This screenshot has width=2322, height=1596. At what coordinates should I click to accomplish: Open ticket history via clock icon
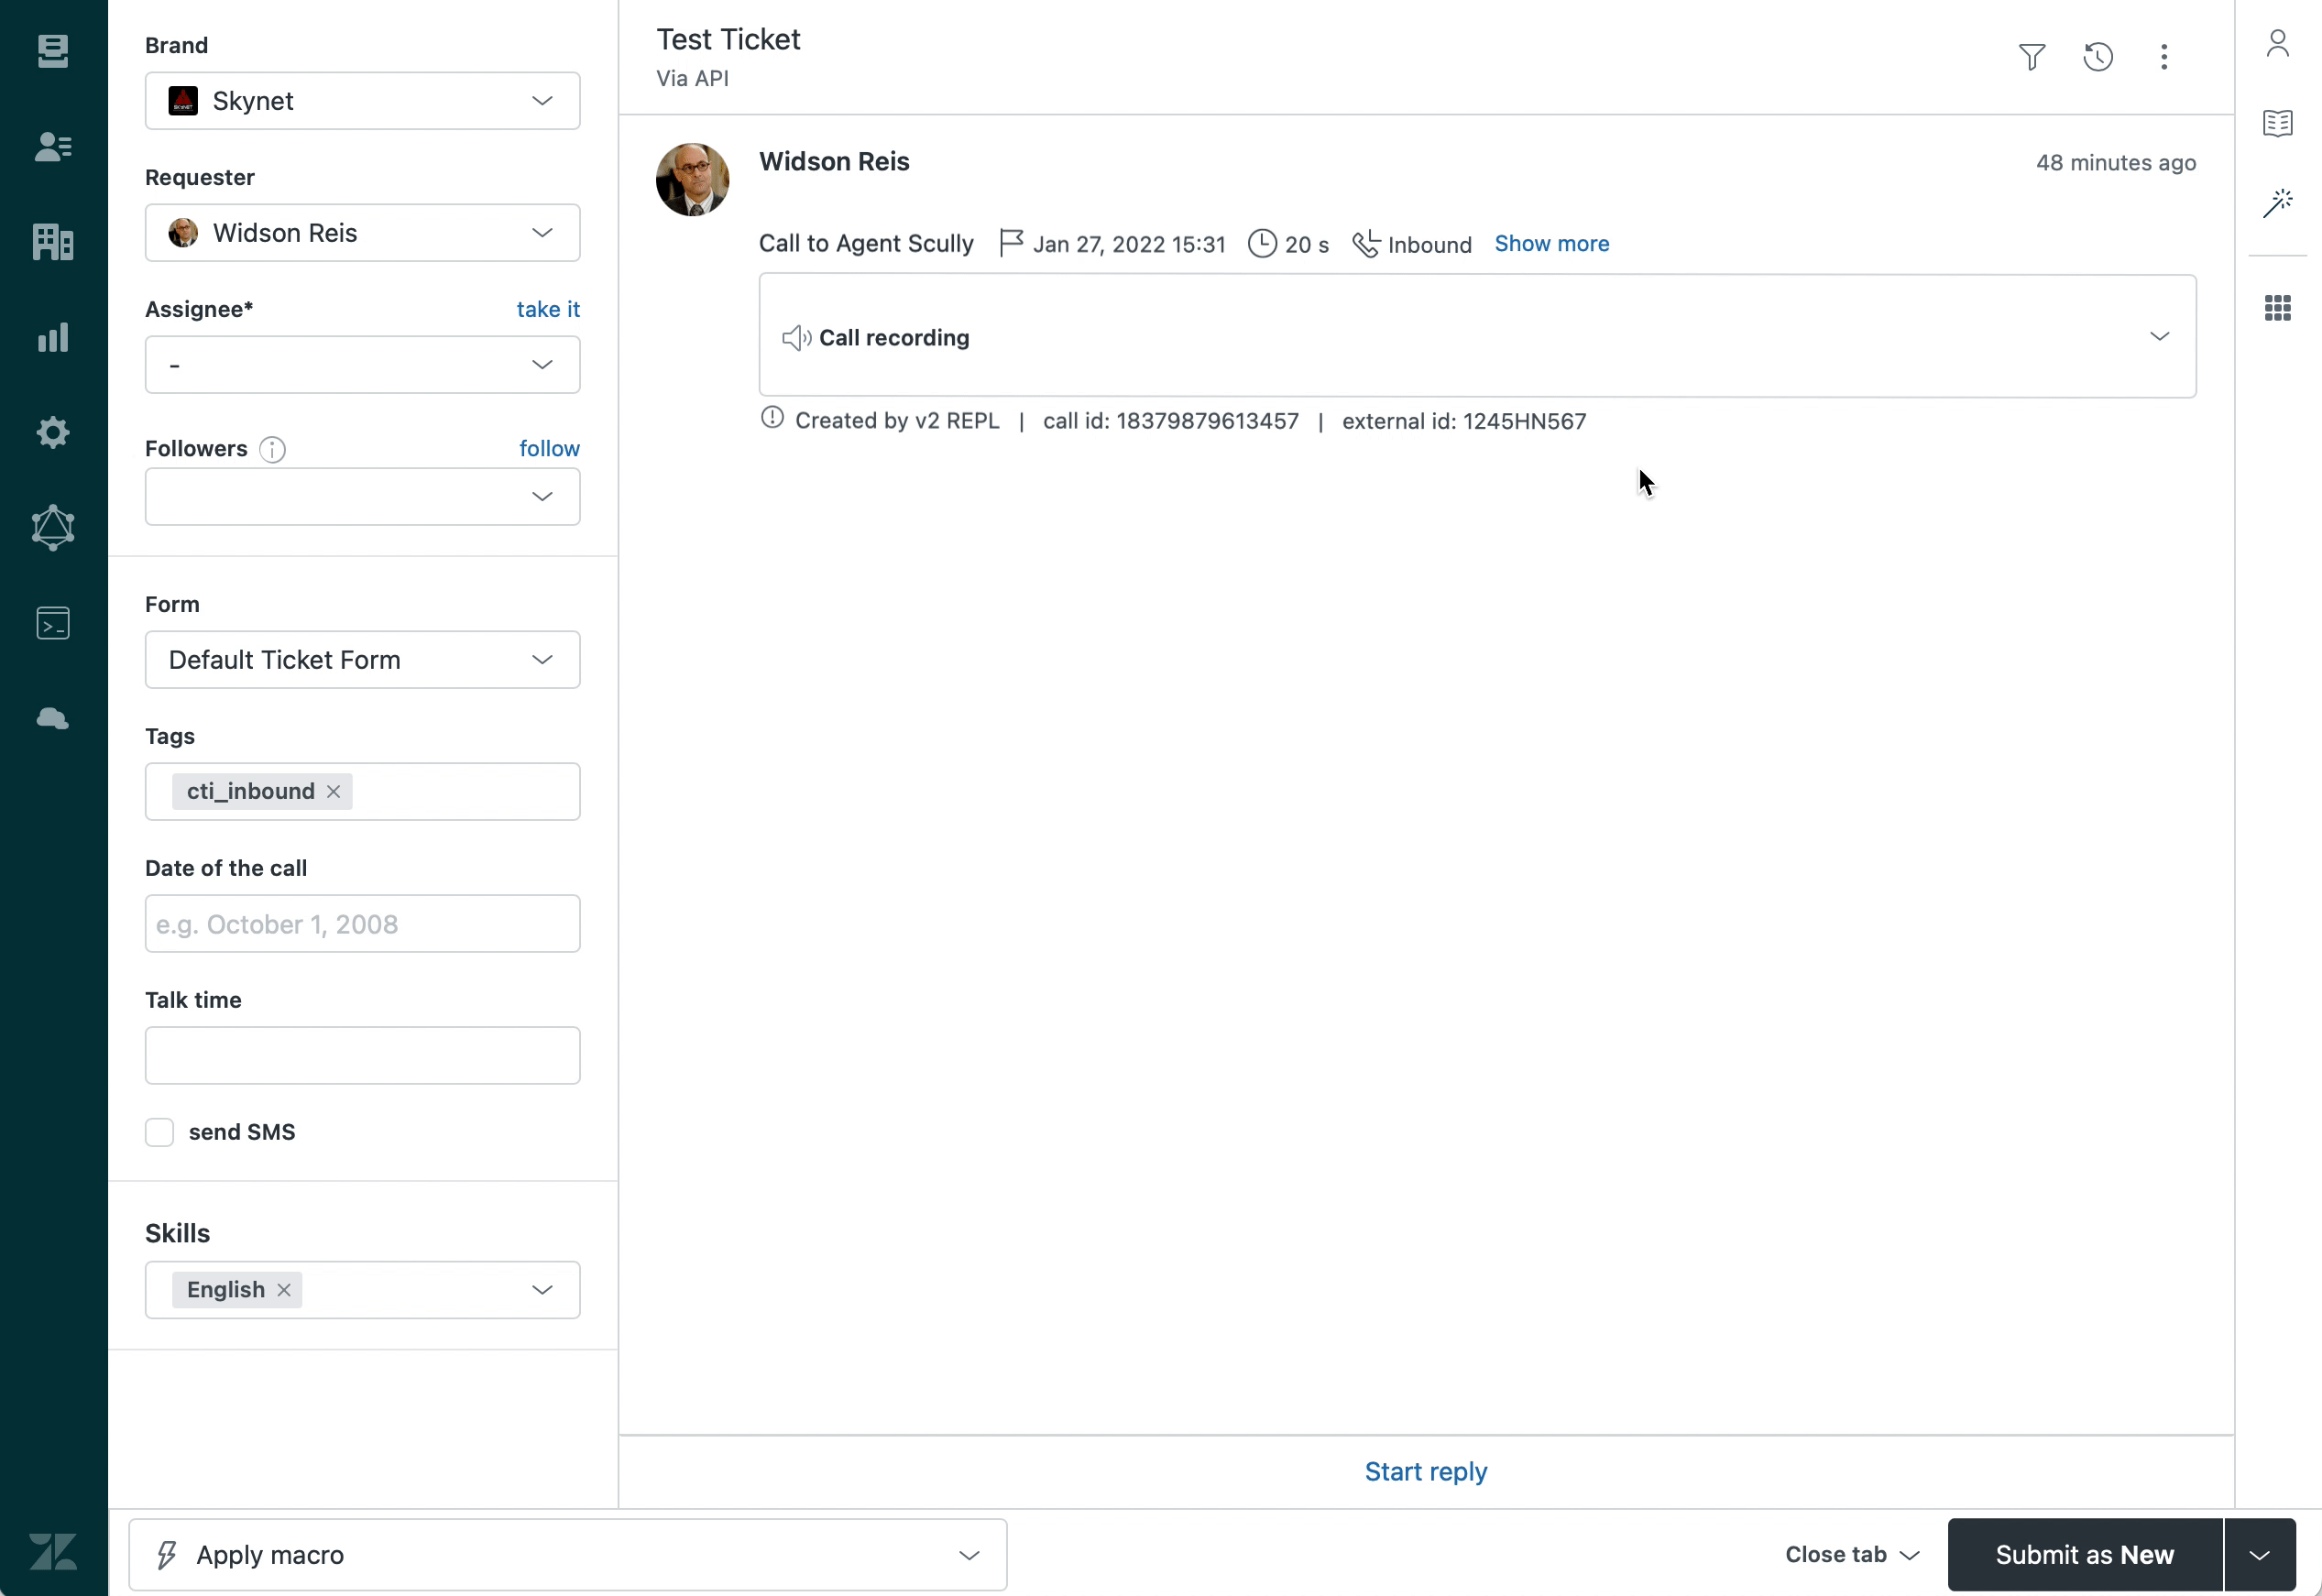click(2099, 55)
